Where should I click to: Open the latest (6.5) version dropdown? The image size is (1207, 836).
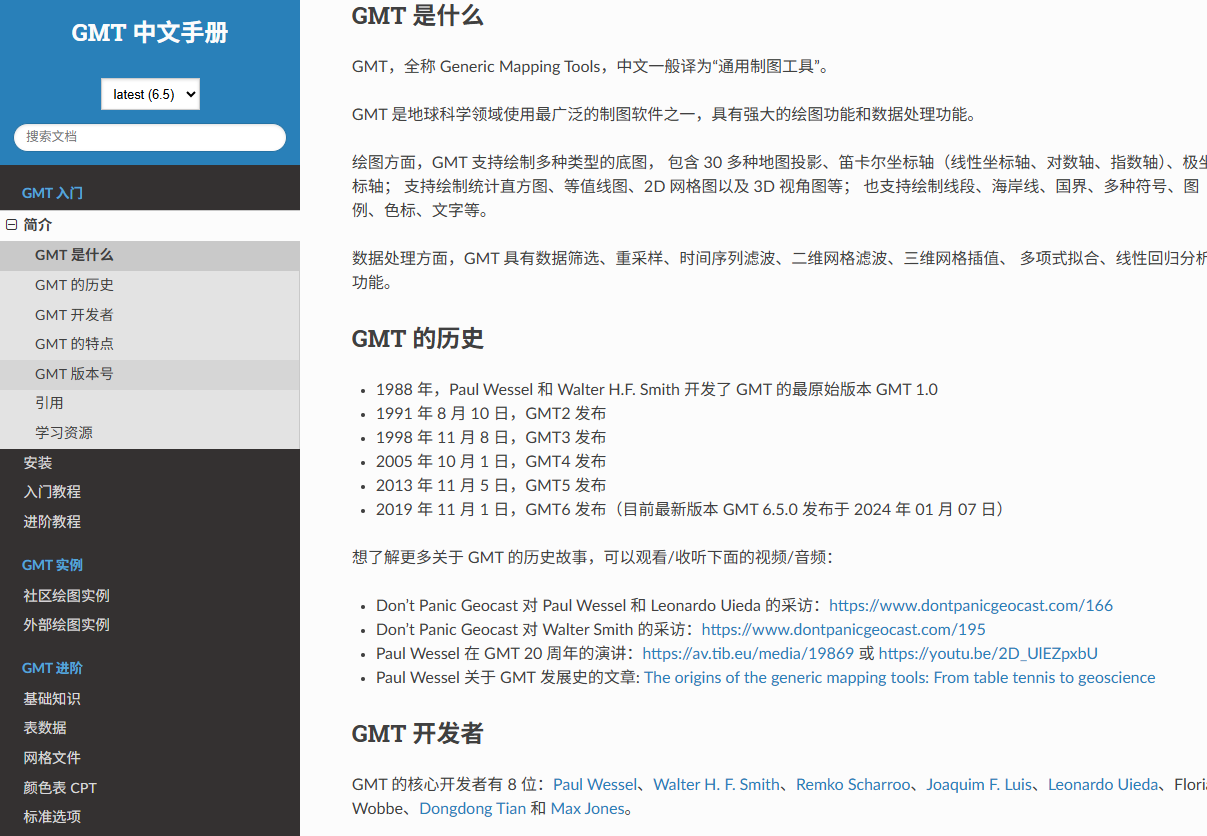click(150, 94)
